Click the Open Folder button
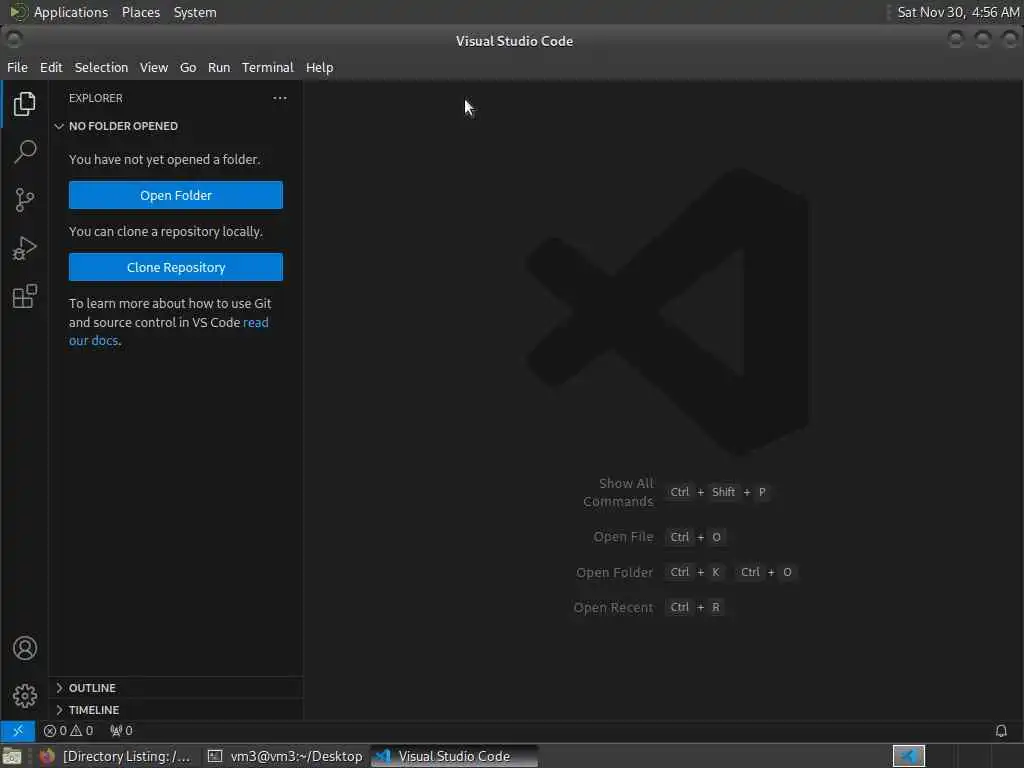The width and height of the screenshot is (1024, 768). 176,195
